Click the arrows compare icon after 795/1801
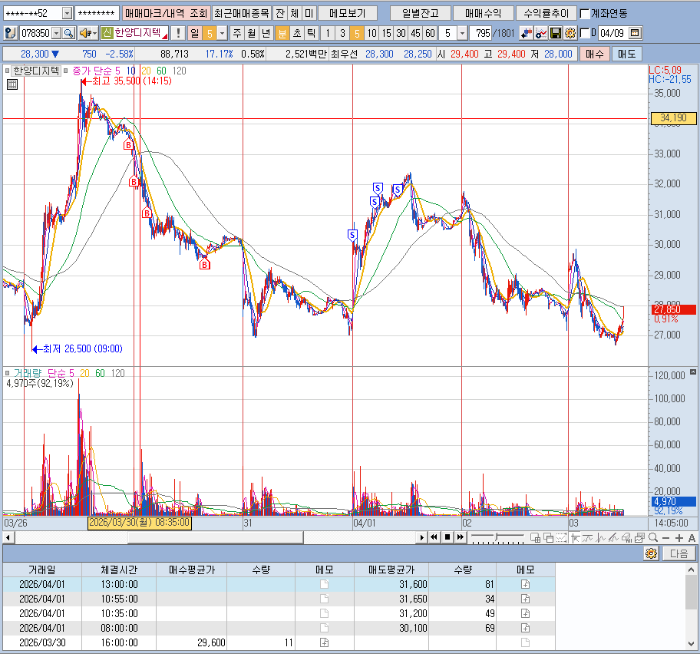Image resolution: width=700 pixels, height=654 pixels. click(x=526, y=33)
